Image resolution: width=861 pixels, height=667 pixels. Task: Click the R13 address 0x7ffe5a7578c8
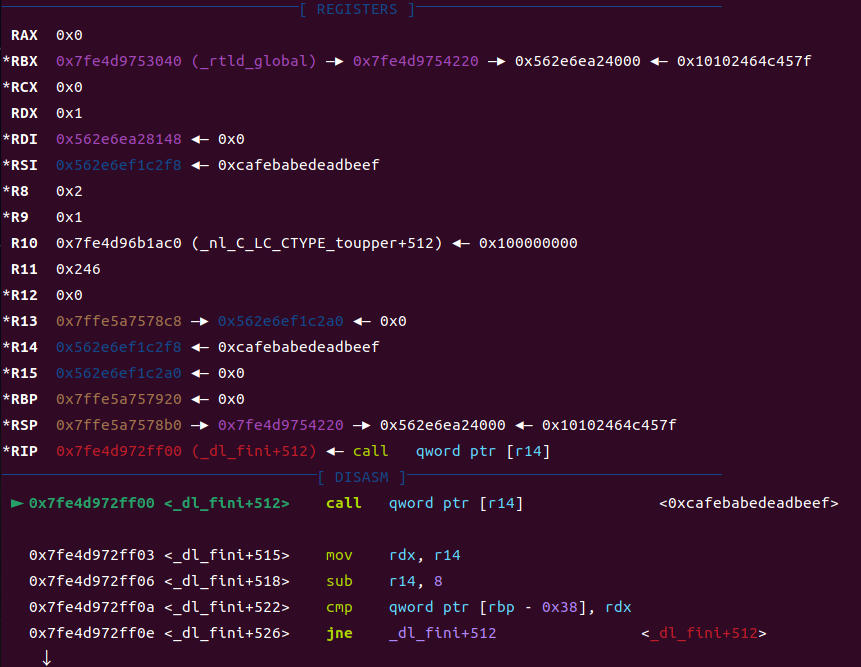[x=119, y=321]
